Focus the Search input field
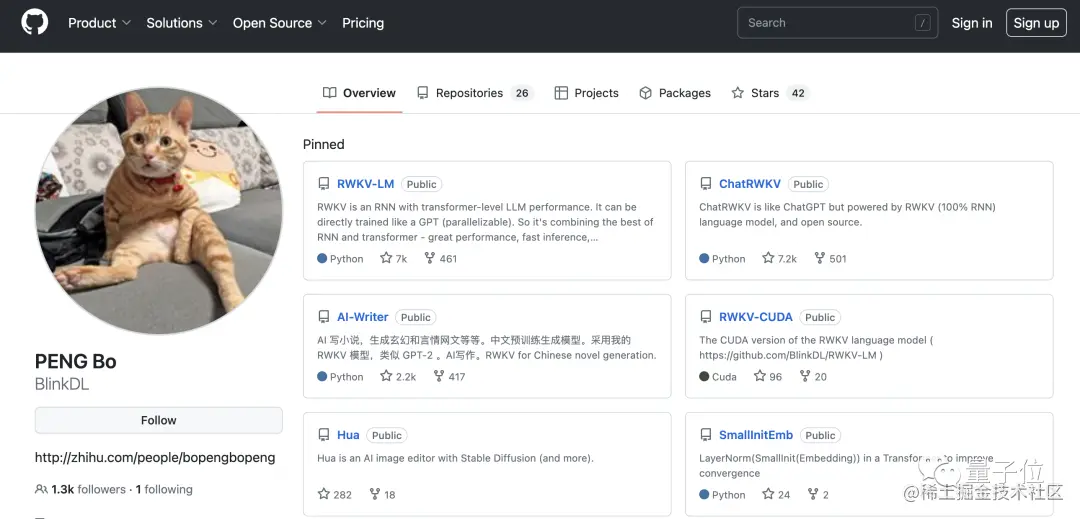The height and width of the screenshot is (519, 1080). [838, 23]
